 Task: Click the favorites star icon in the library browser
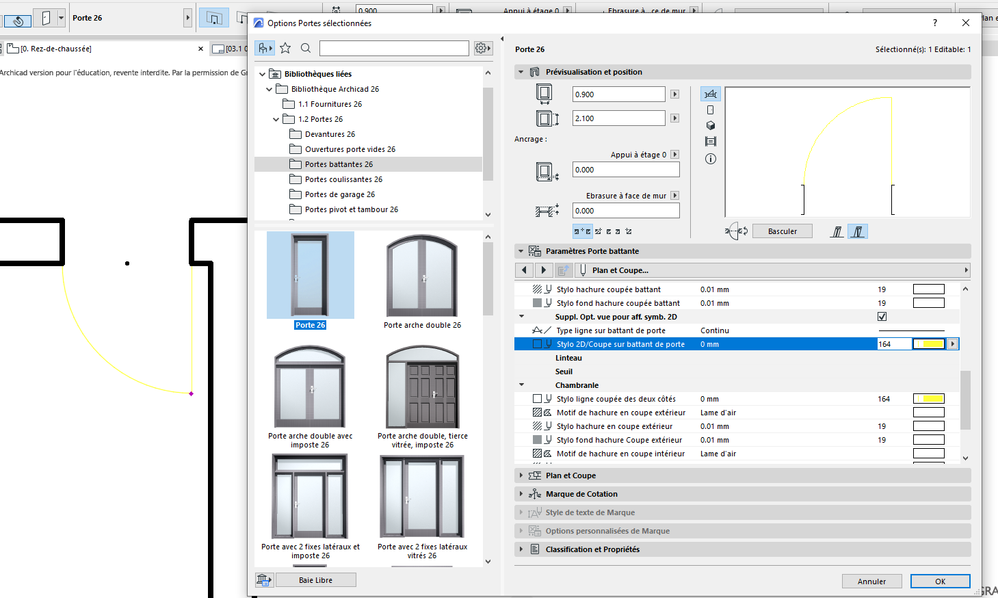(286, 48)
